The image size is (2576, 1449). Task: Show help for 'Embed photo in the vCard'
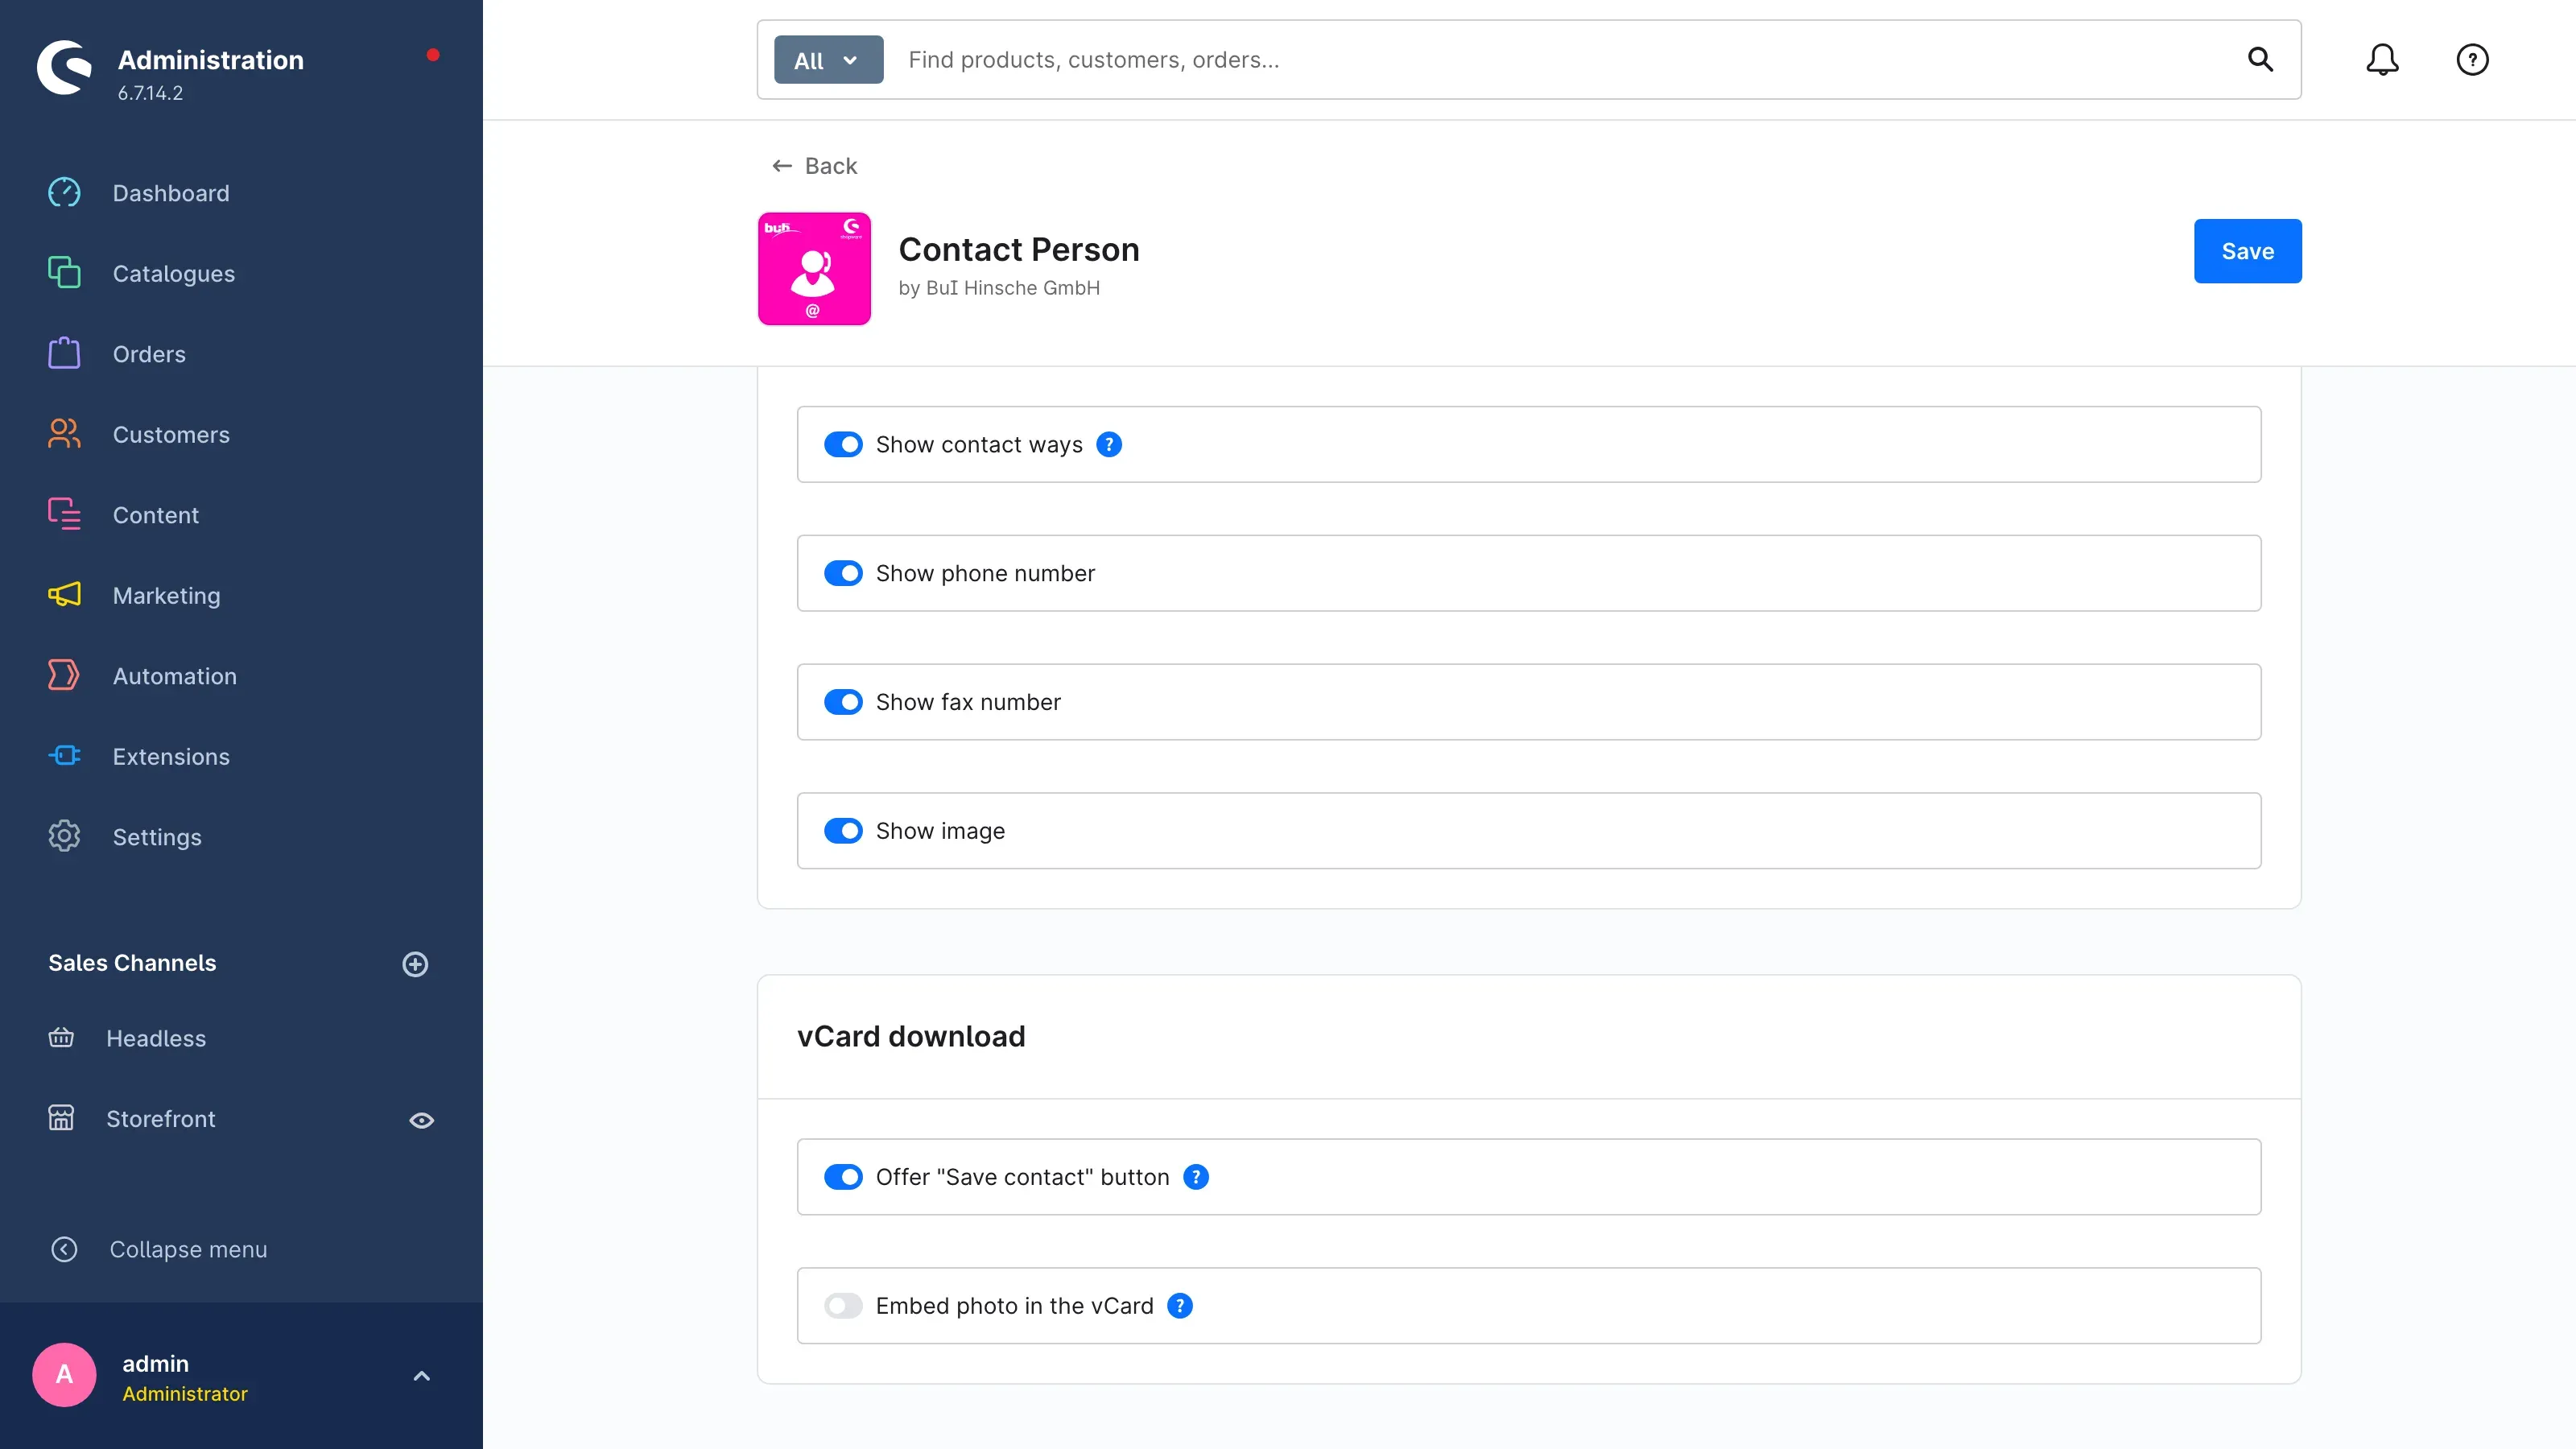point(1180,1306)
